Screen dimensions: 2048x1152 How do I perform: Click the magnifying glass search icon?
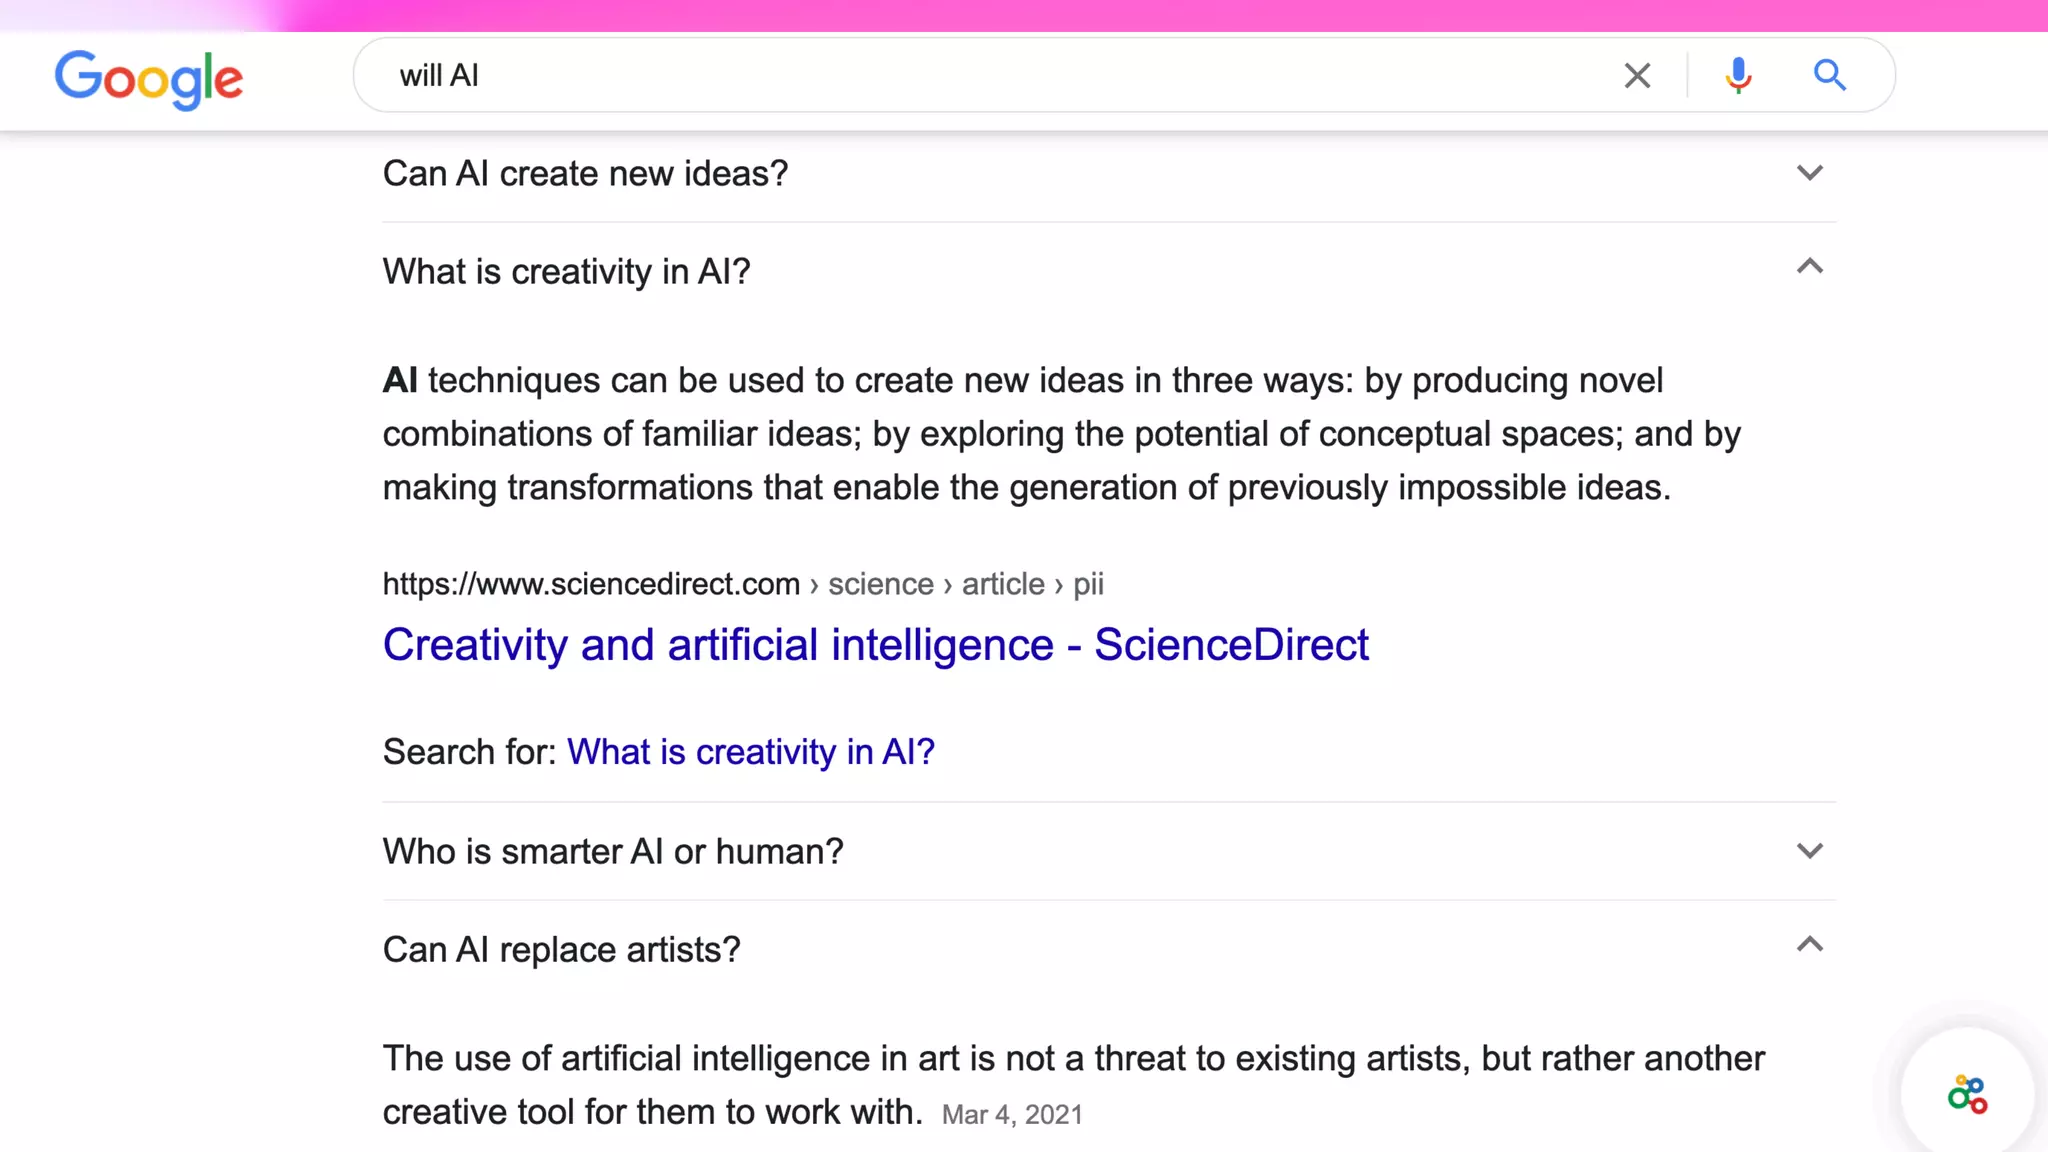click(x=1829, y=76)
